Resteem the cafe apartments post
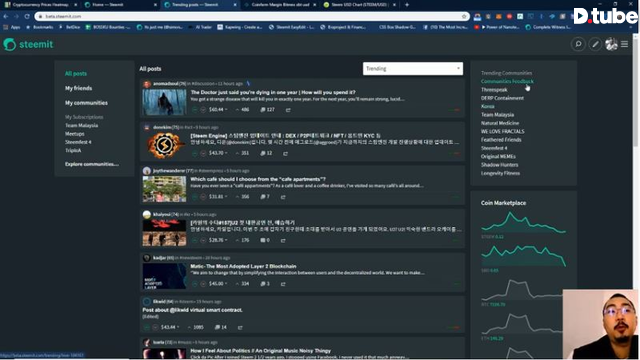This screenshot has width=640, height=360. (x=283, y=197)
